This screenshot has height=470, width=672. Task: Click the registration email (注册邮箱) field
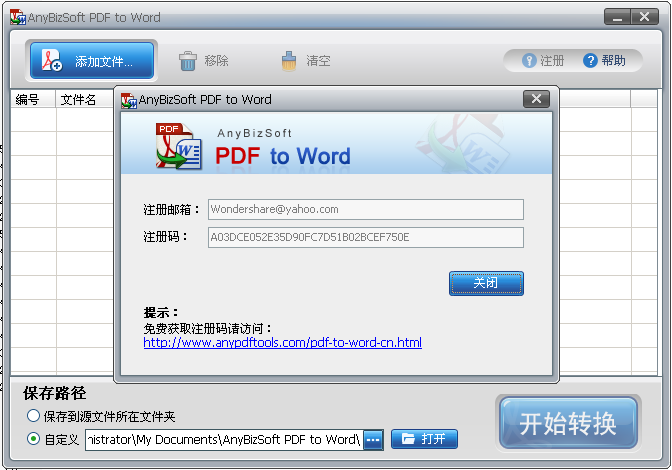pos(366,210)
